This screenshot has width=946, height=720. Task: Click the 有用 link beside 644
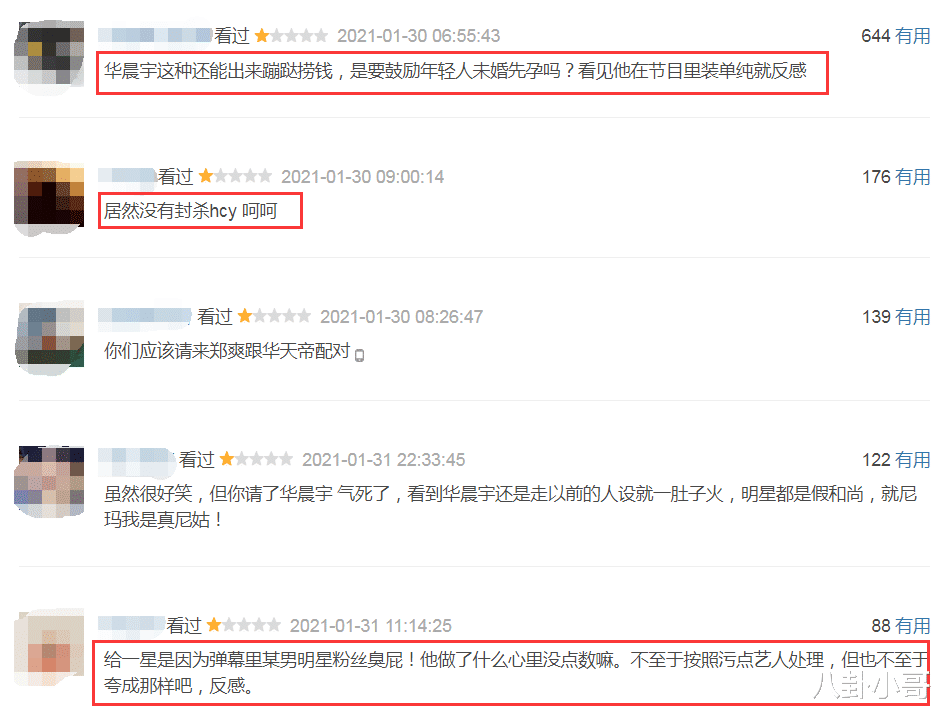click(912, 36)
